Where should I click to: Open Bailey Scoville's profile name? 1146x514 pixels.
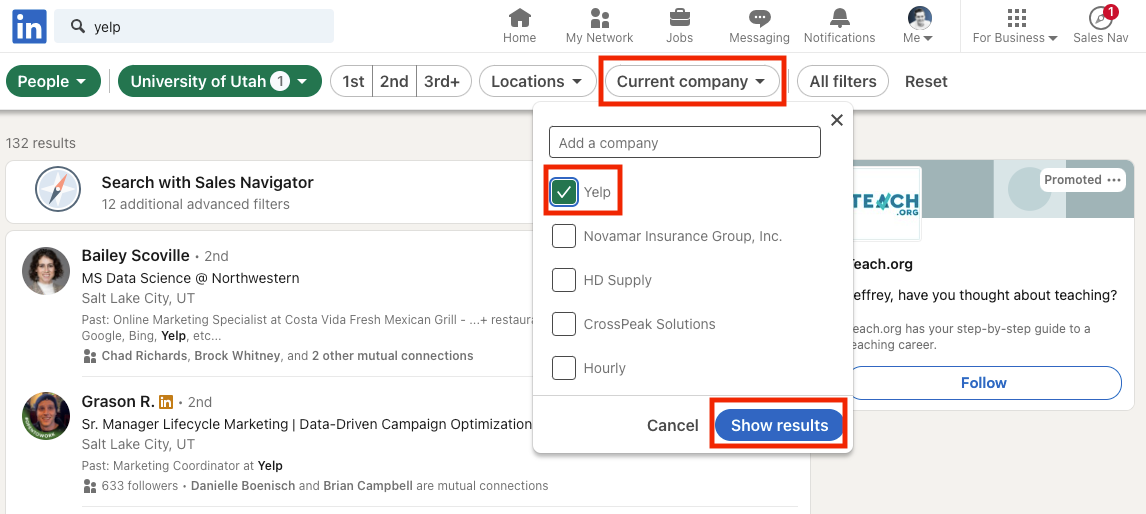click(135, 256)
